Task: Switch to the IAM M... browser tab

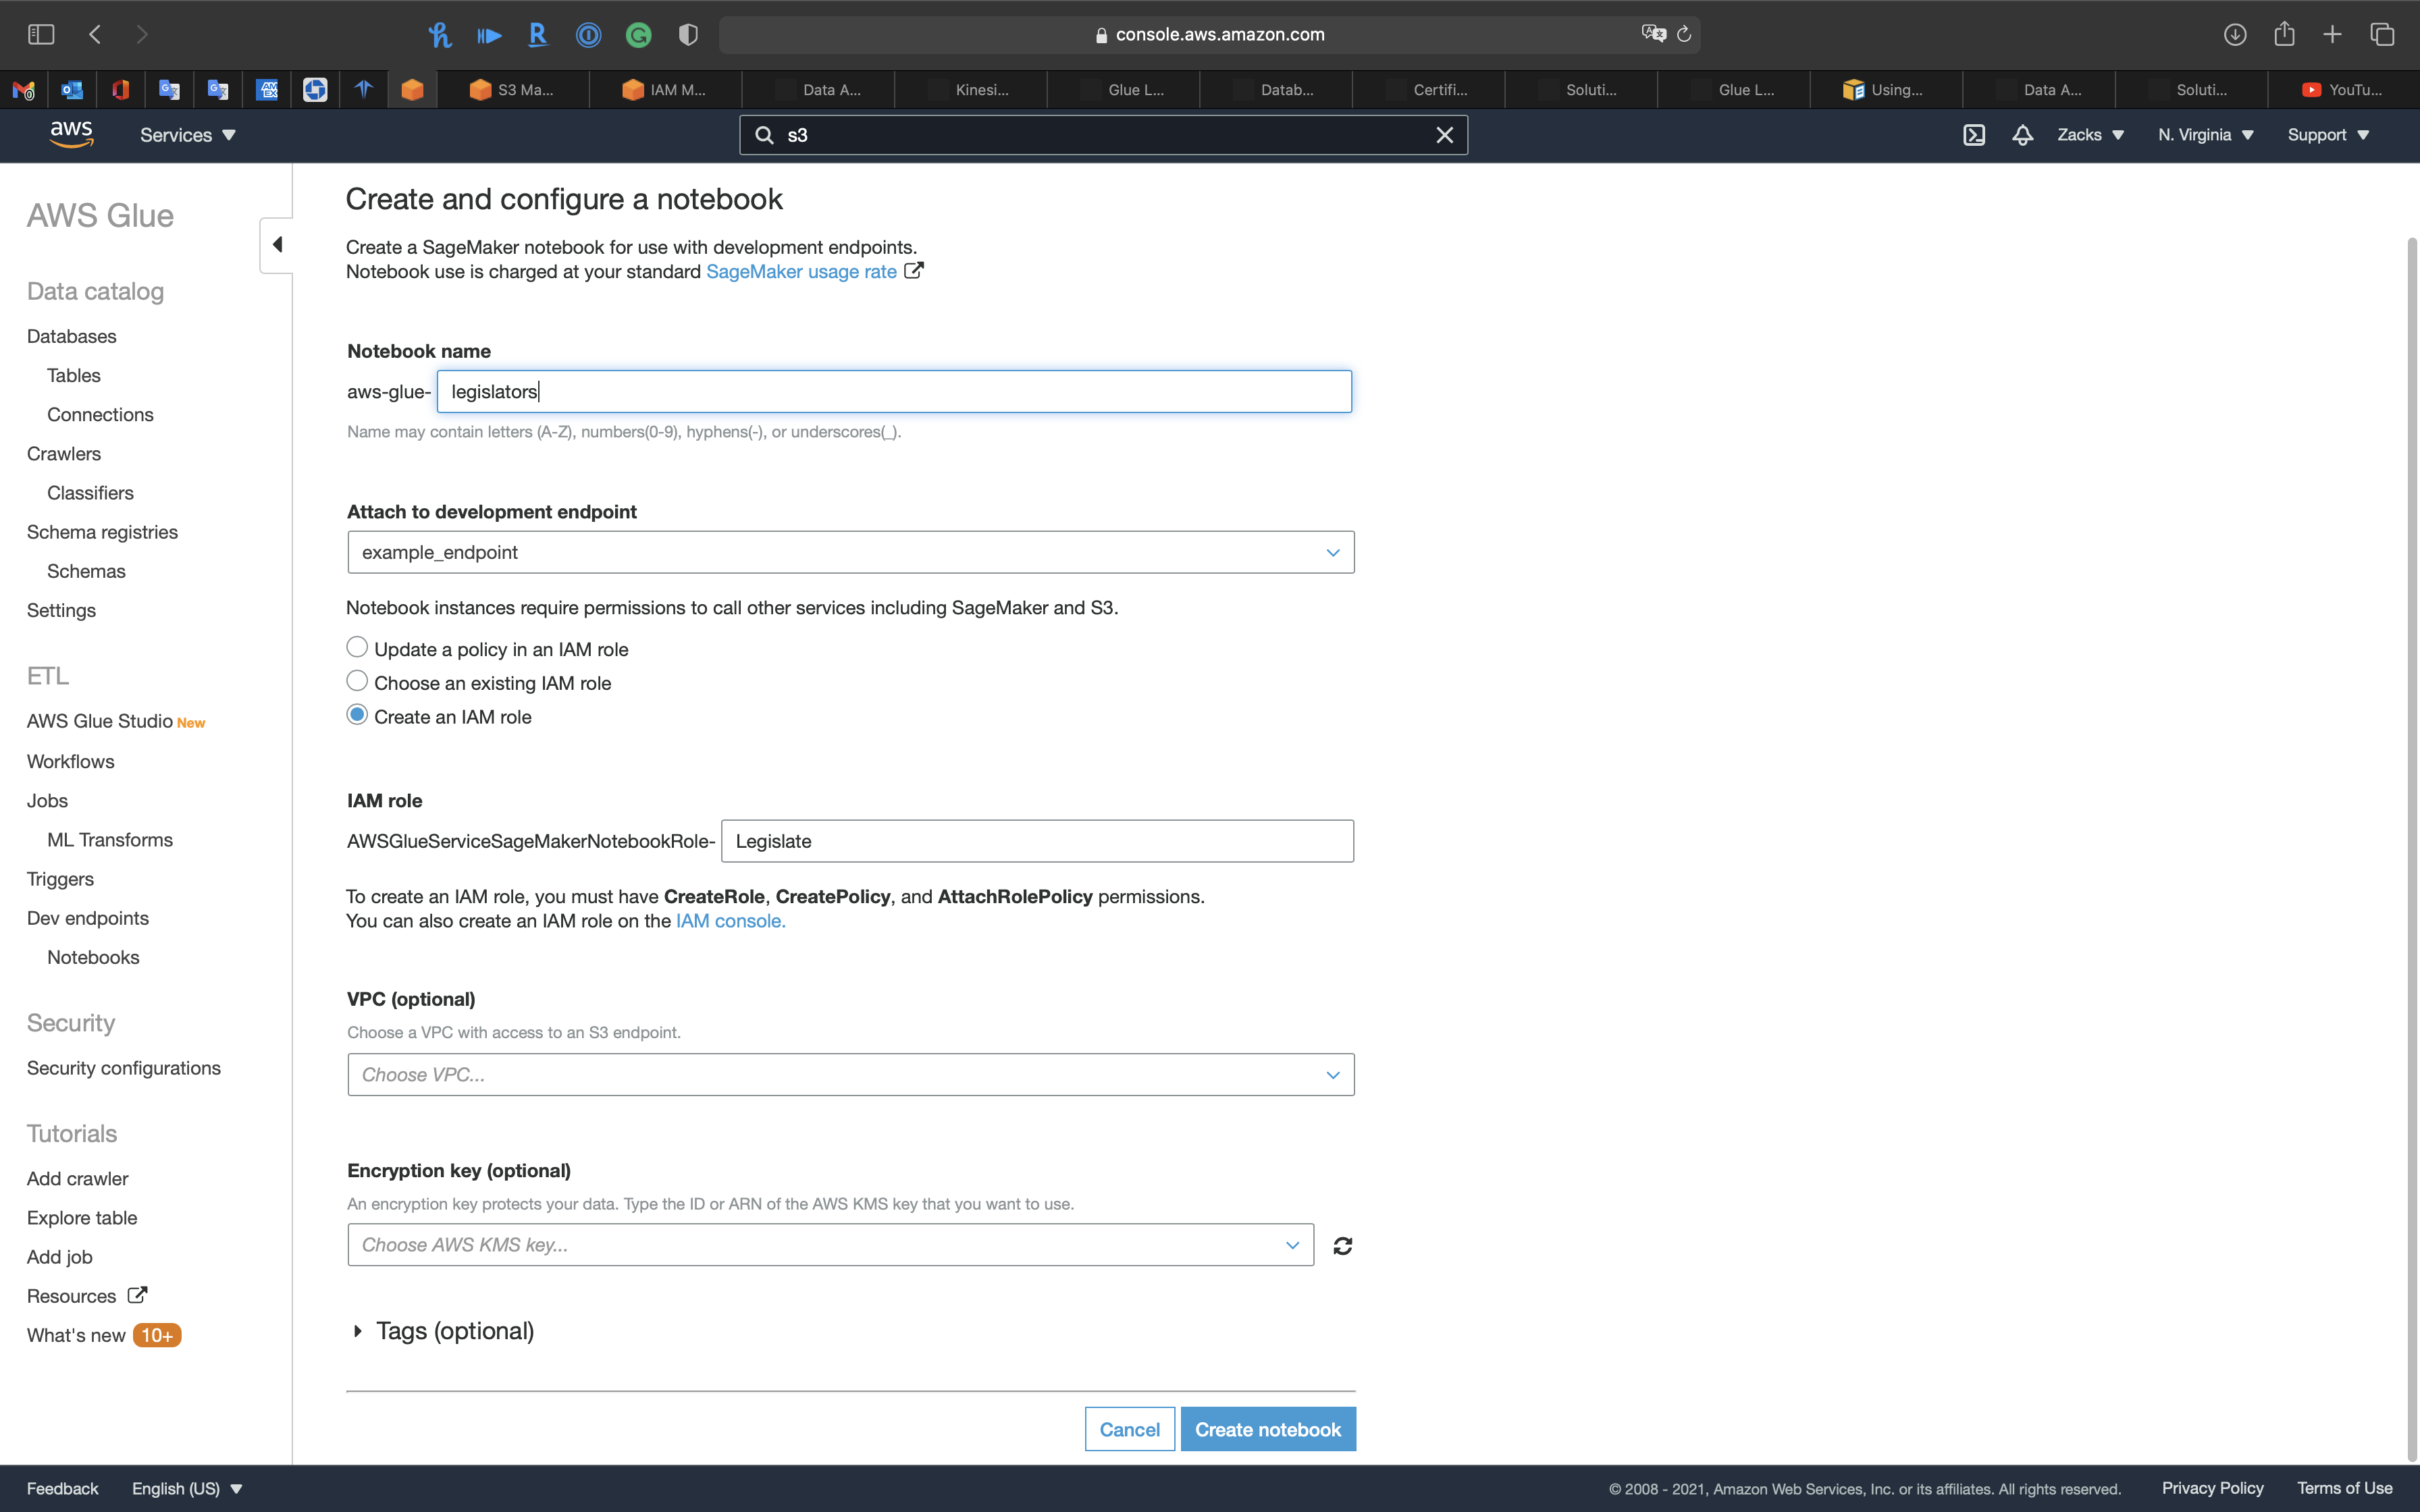Action: click(x=665, y=90)
